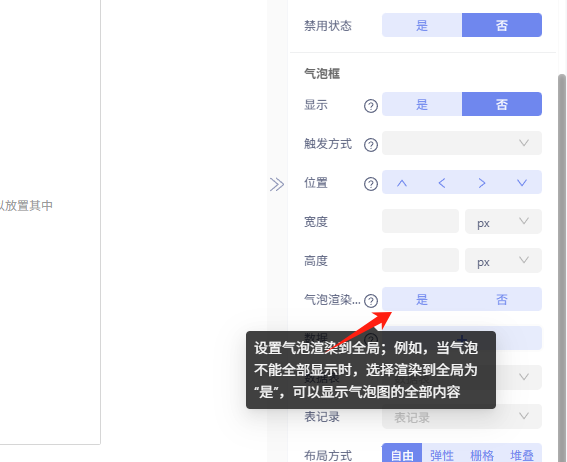Open the help icon beside 气泡渲染
The width and height of the screenshot is (567, 462).
[371, 300]
